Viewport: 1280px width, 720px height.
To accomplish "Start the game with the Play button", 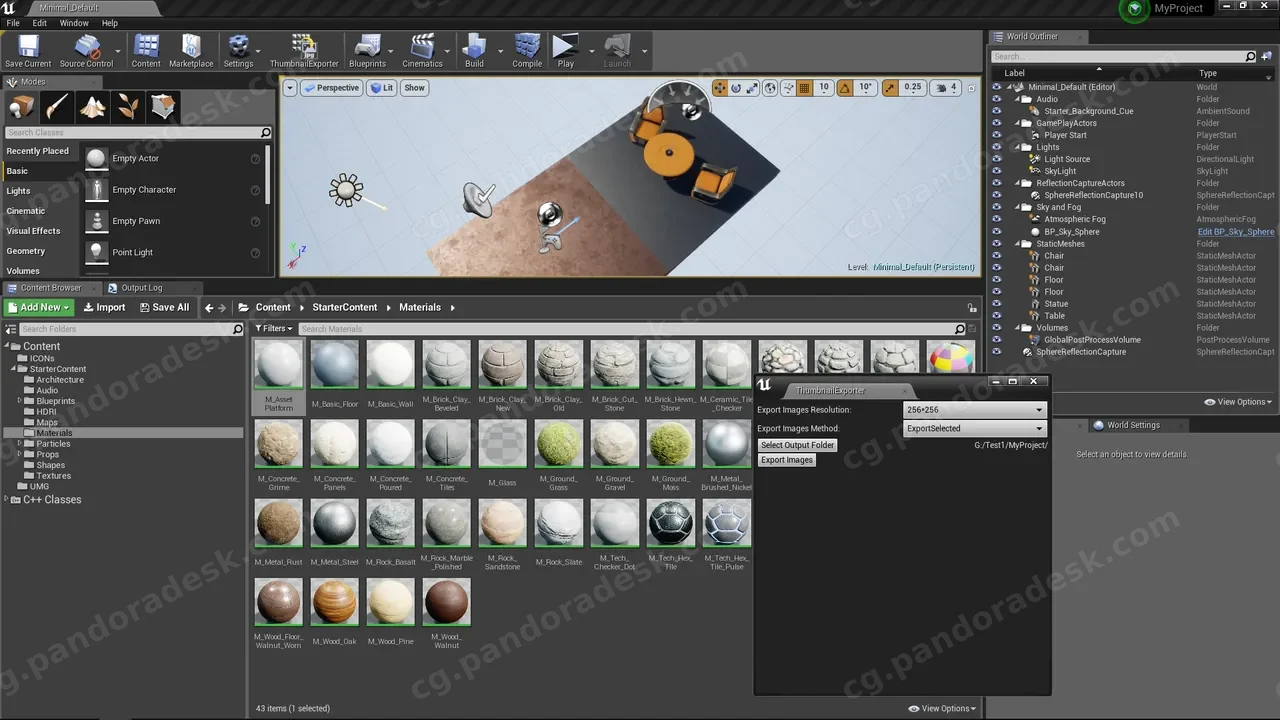I will [x=566, y=51].
